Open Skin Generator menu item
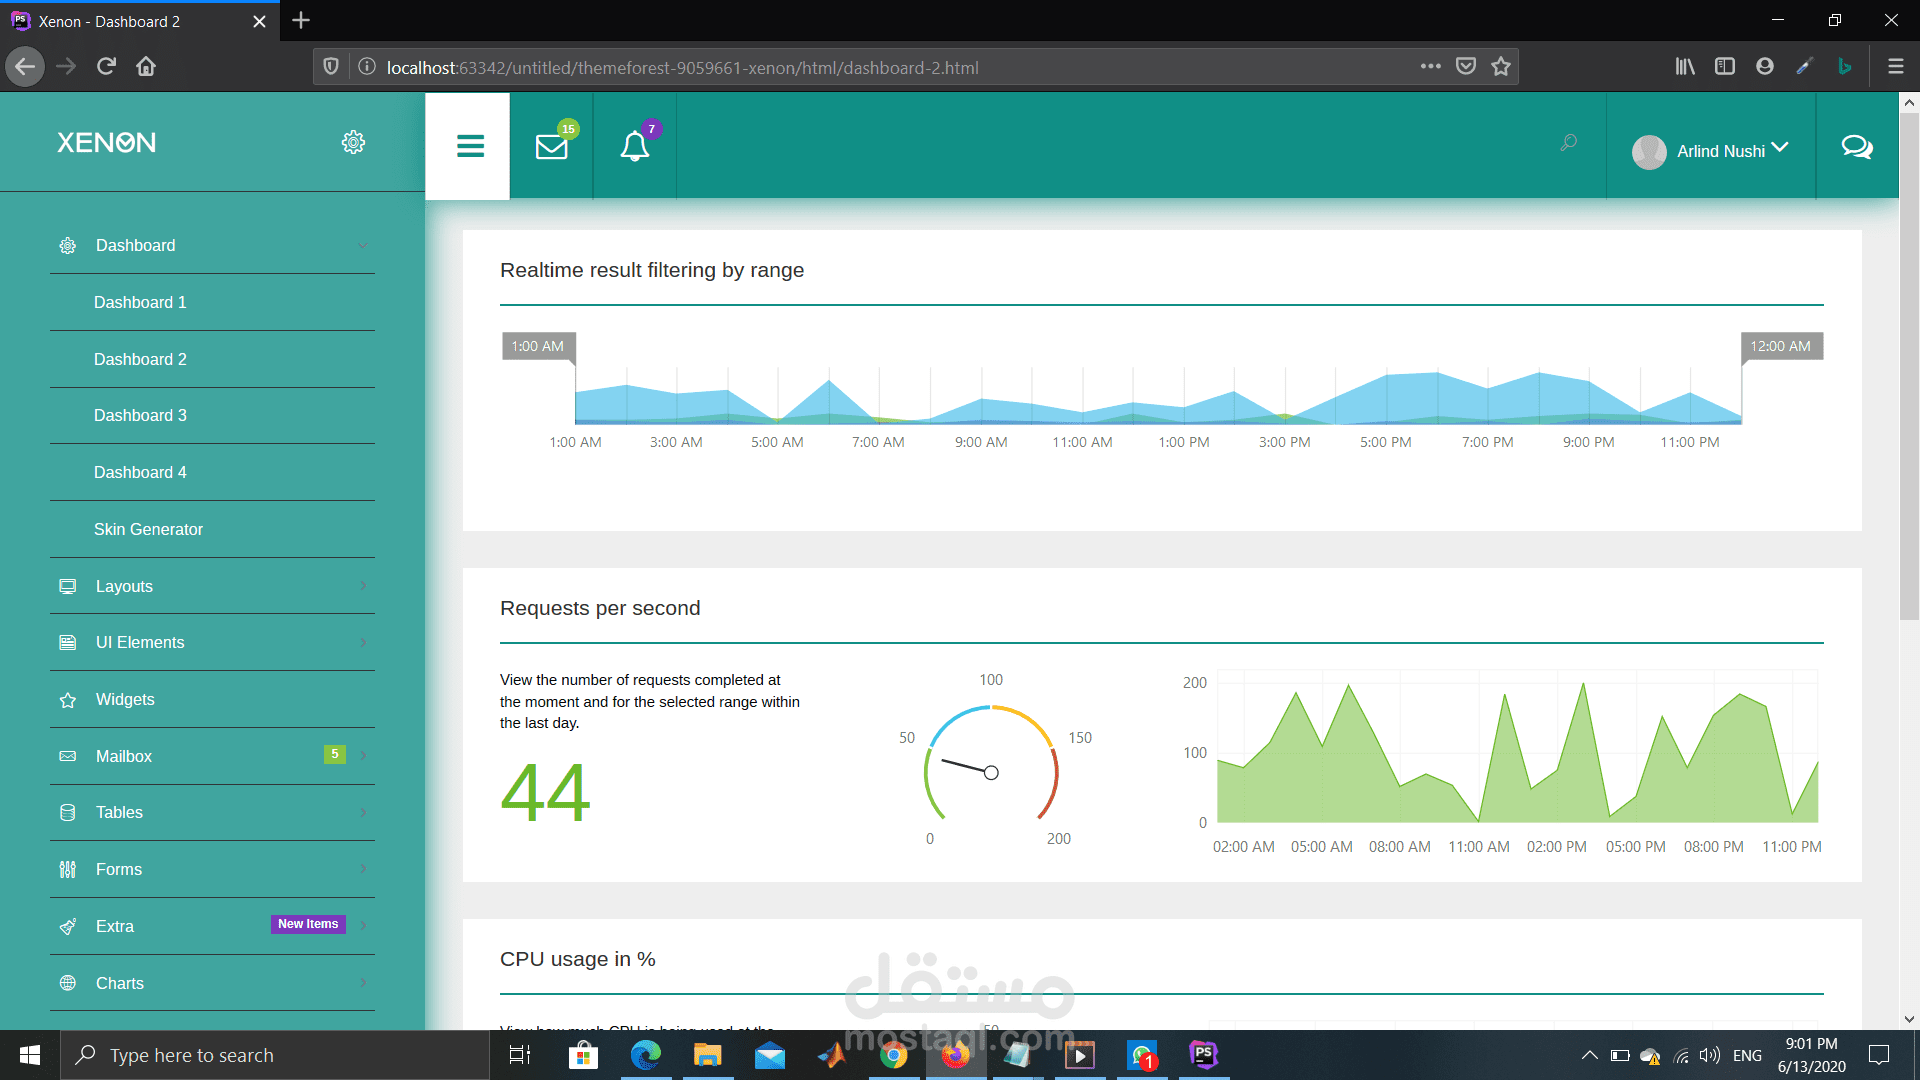1920x1080 pixels. point(148,529)
